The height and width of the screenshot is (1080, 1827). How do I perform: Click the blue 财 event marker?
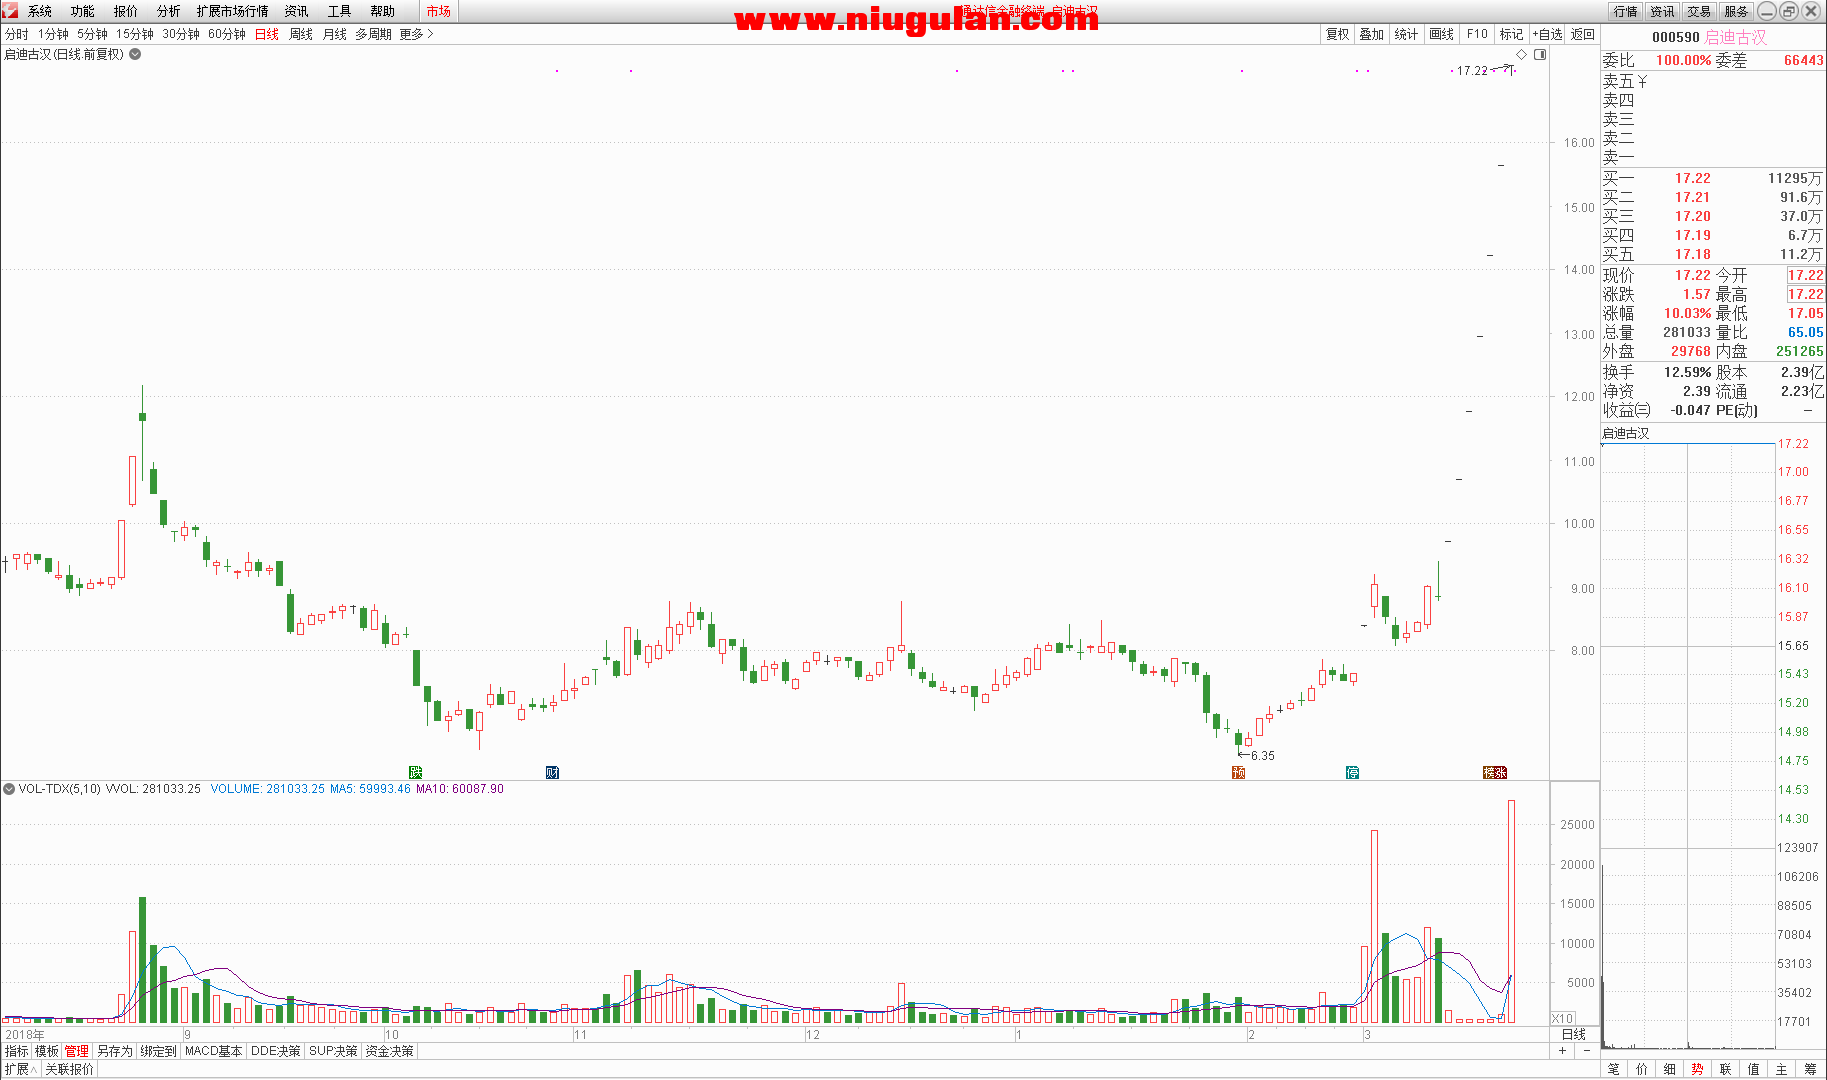point(552,772)
